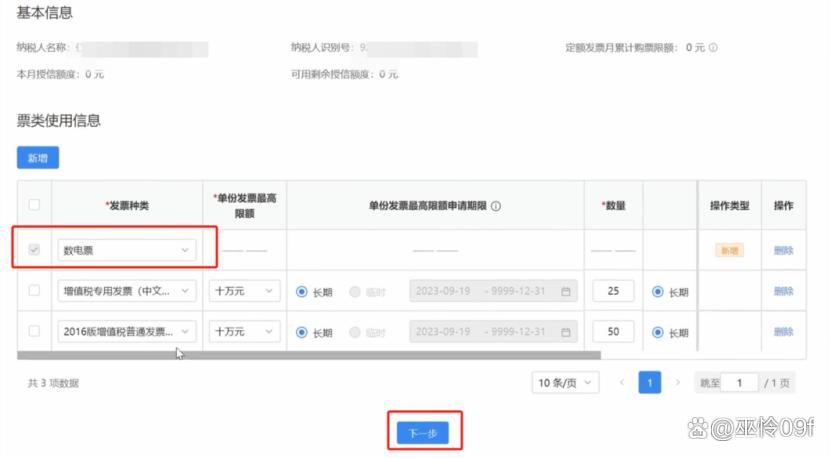Click the 跳至 page number input
Screen dimensions: 831x458
coord(739,382)
